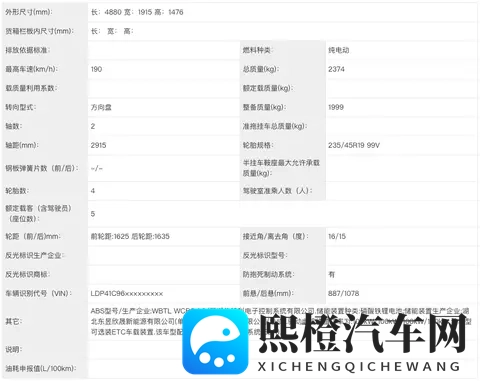This screenshot has width=480, height=381.
Task: Click the 防抱死制动系统 label
Action: (269, 275)
